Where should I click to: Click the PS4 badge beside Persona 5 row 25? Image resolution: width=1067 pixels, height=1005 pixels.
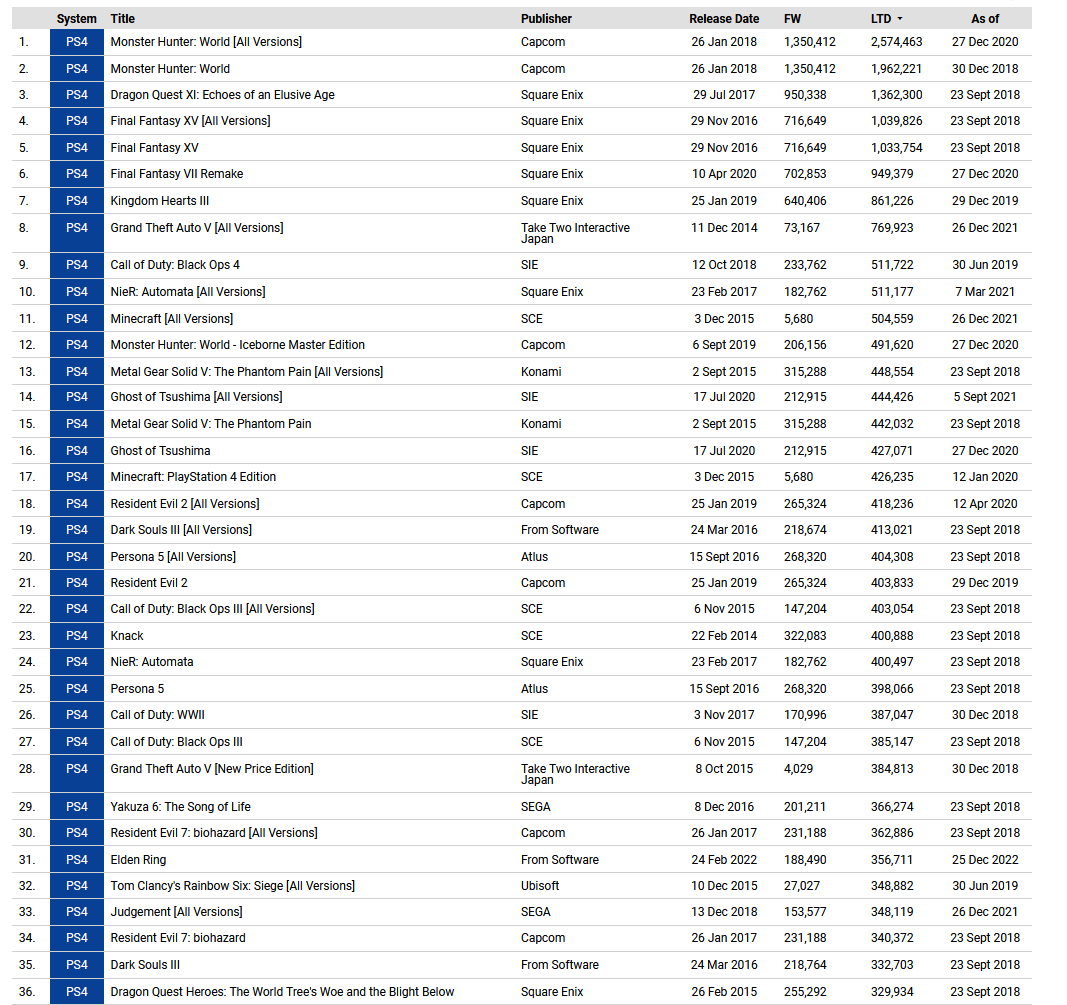click(77, 689)
